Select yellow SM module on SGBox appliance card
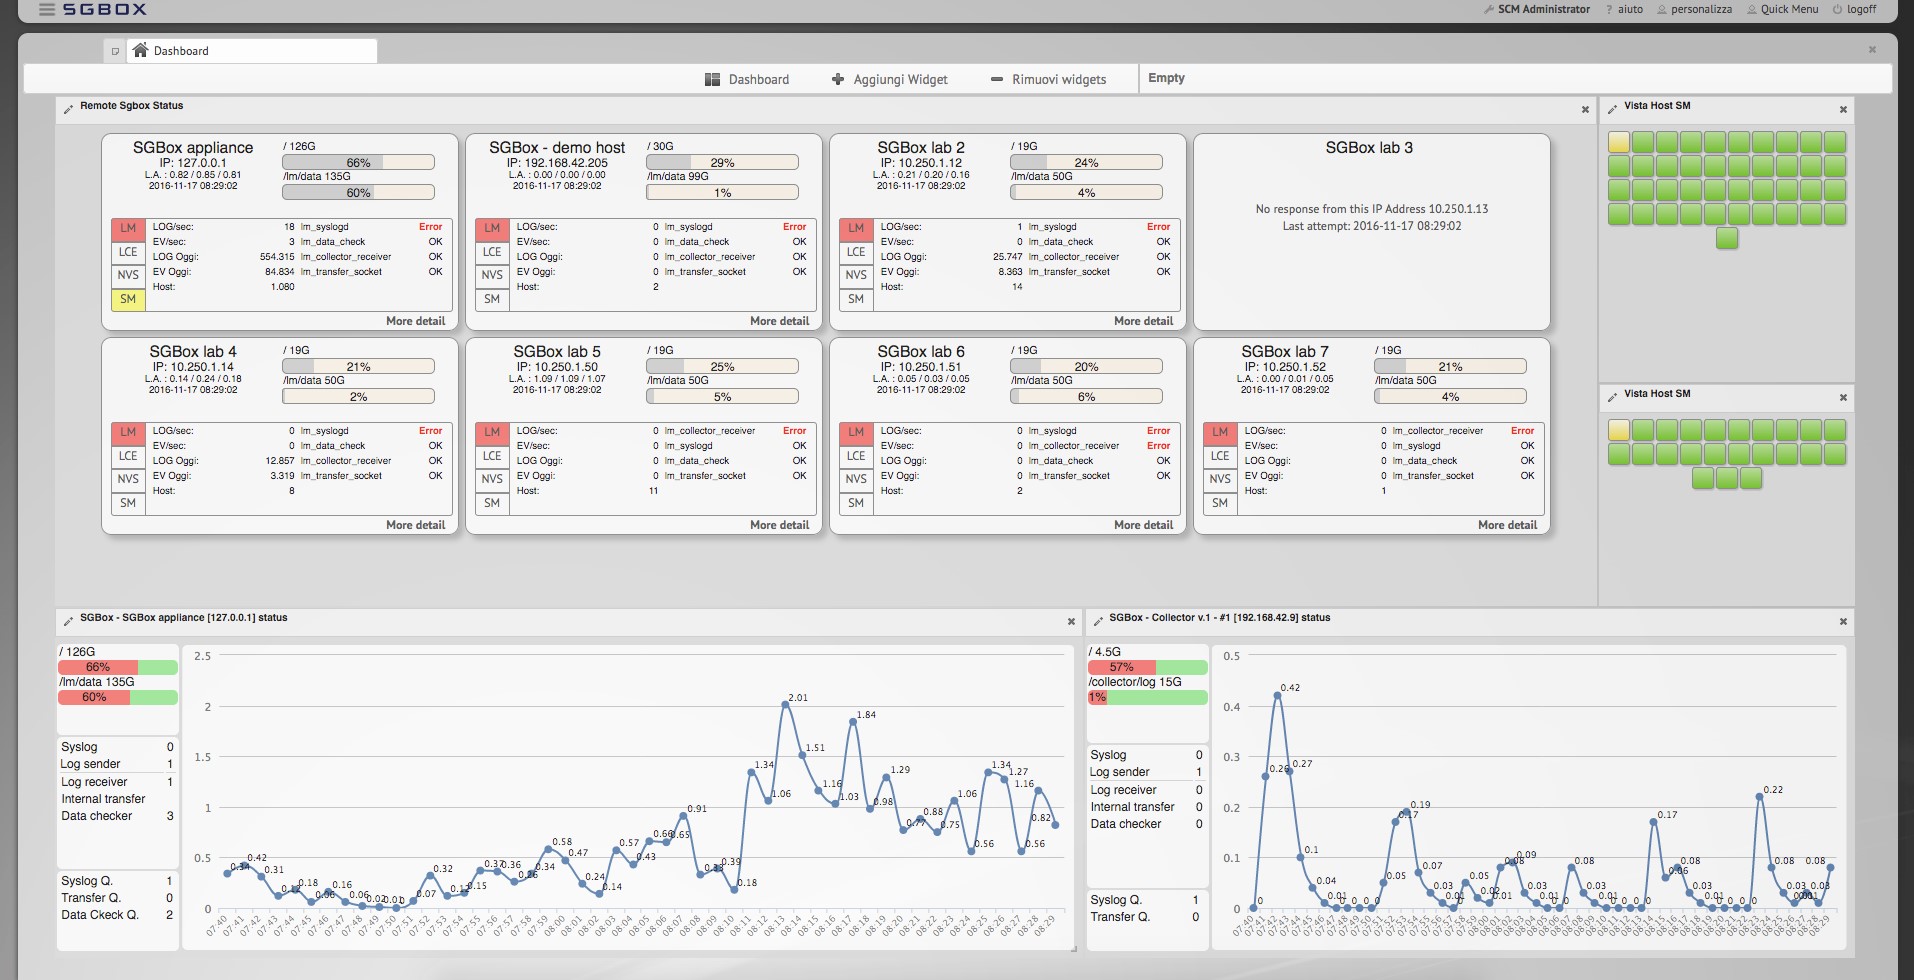This screenshot has height=980, width=1914. 128,299
